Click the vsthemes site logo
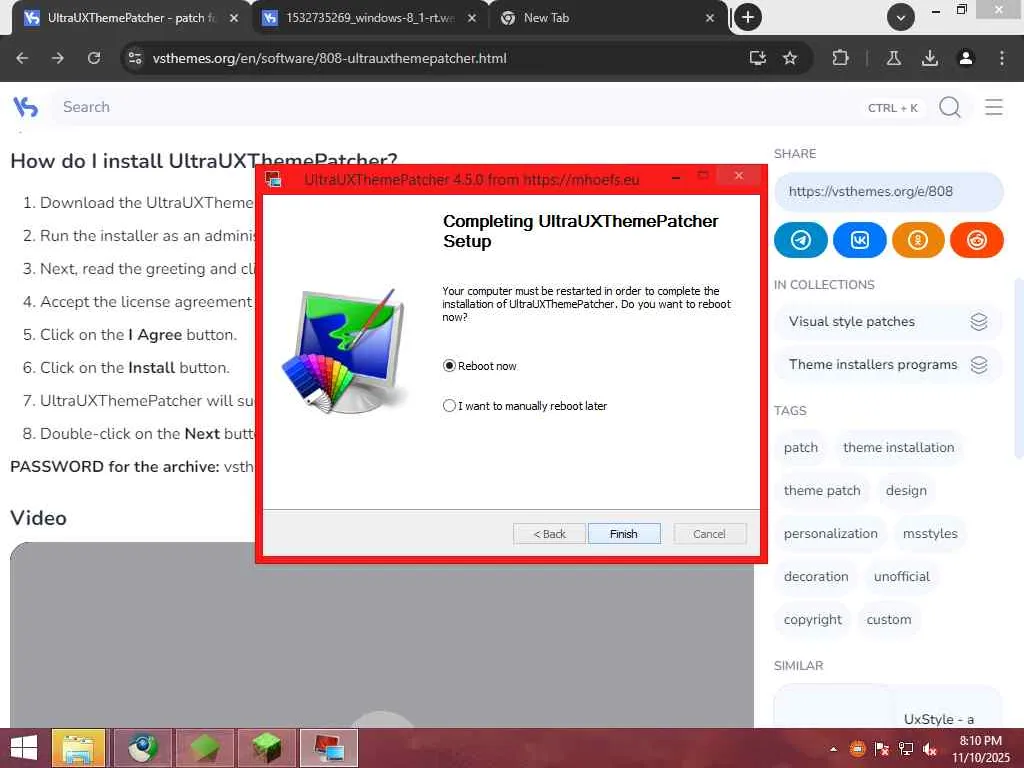The height and width of the screenshot is (768, 1024). [x=26, y=106]
